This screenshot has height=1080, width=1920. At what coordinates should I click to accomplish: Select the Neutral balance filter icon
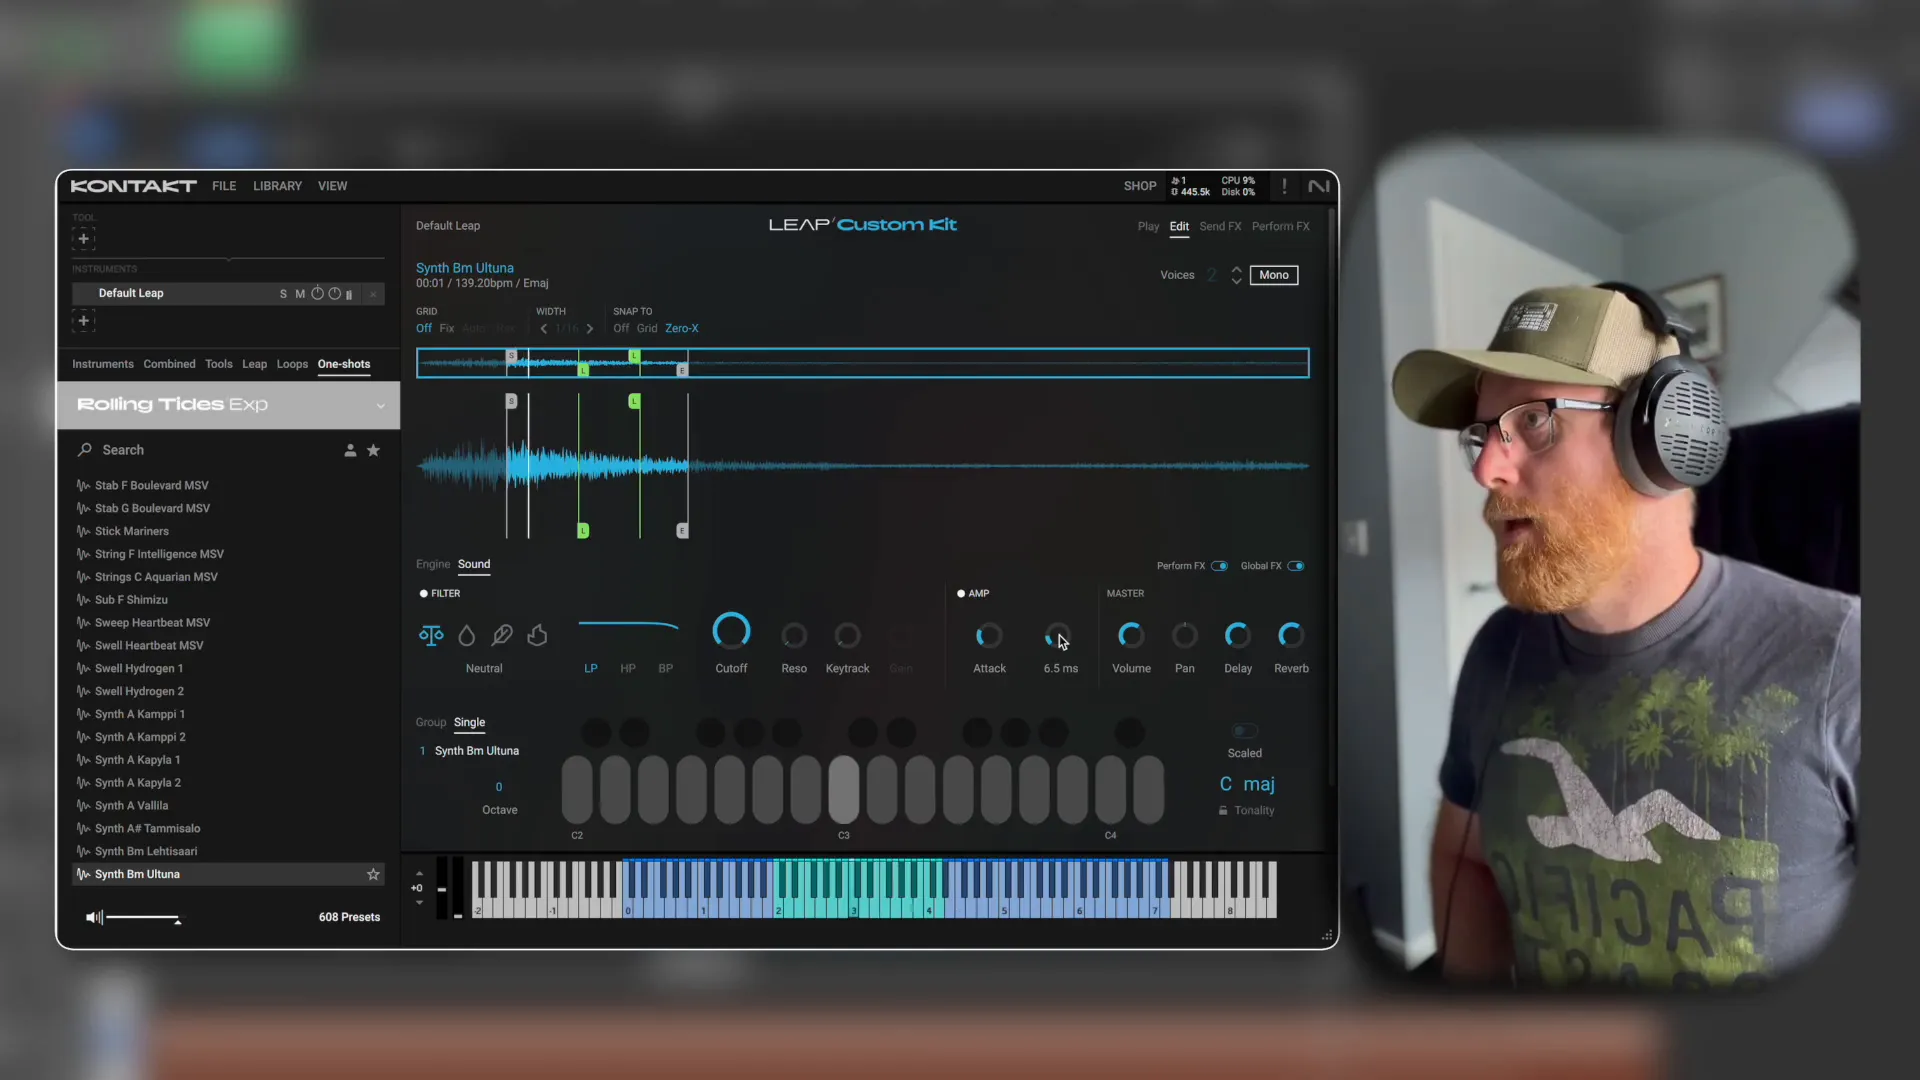click(431, 636)
